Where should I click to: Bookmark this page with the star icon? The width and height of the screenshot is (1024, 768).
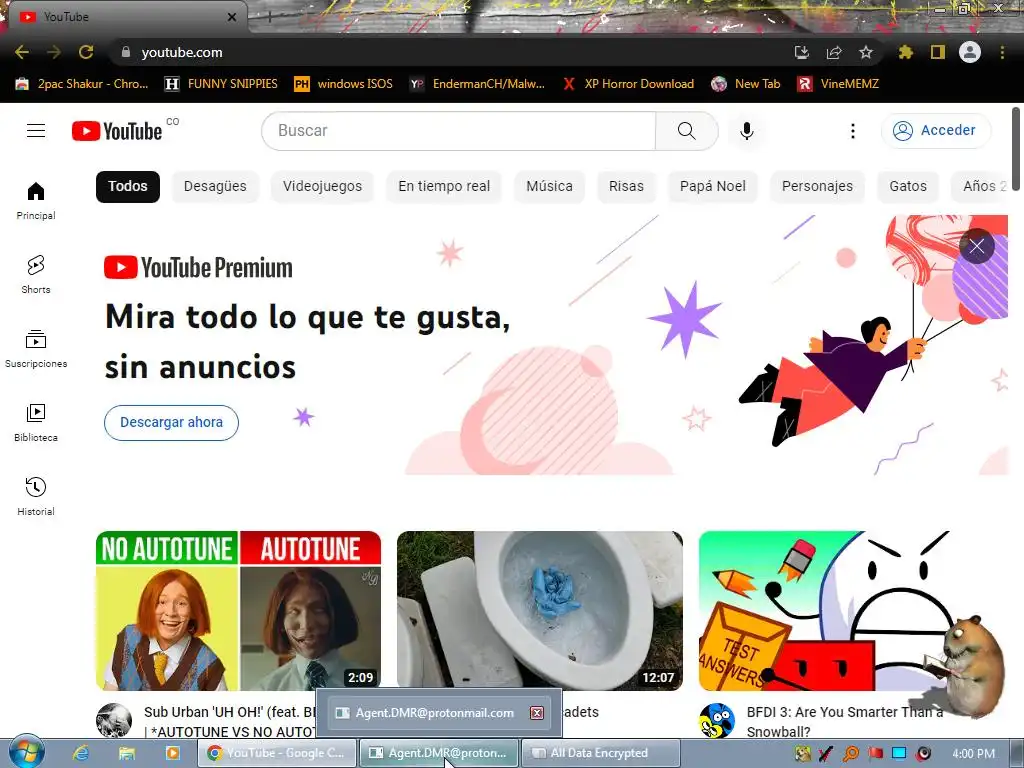click(x=866, y=52)
